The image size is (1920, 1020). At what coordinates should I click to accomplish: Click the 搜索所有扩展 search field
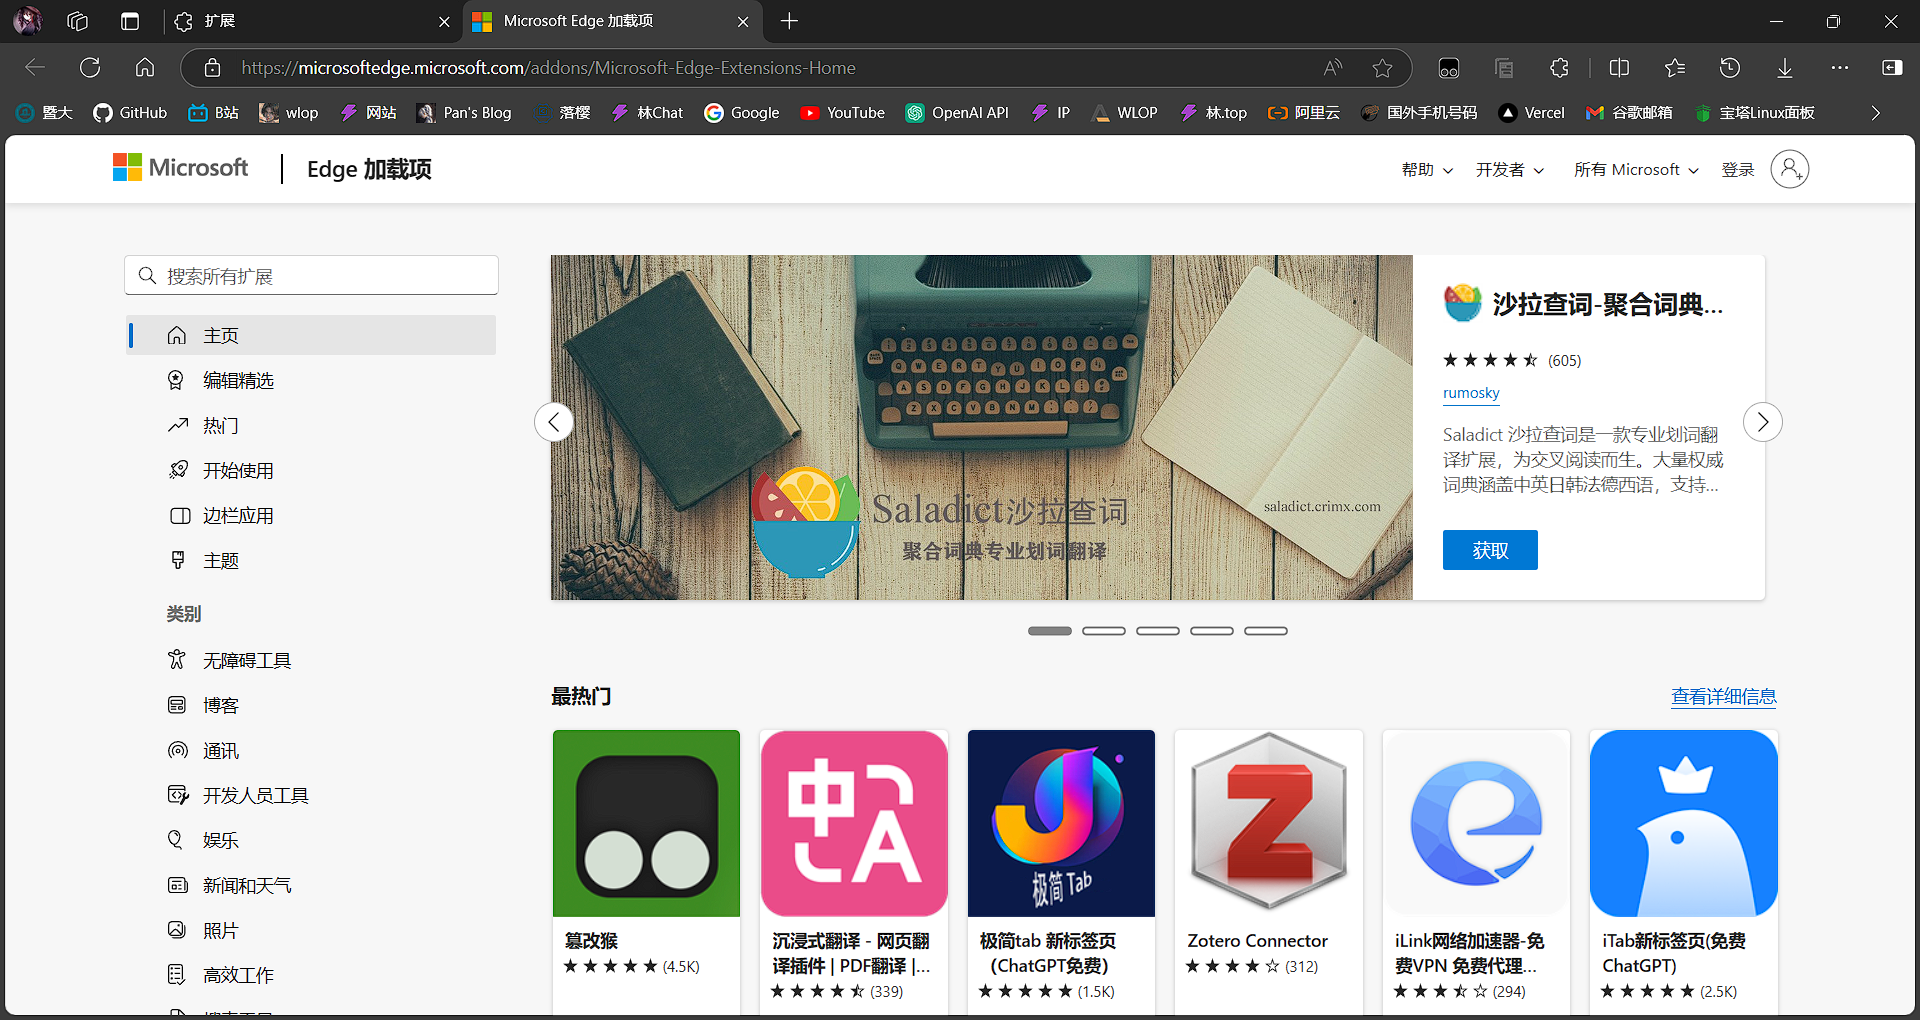(x=312, y=275)
